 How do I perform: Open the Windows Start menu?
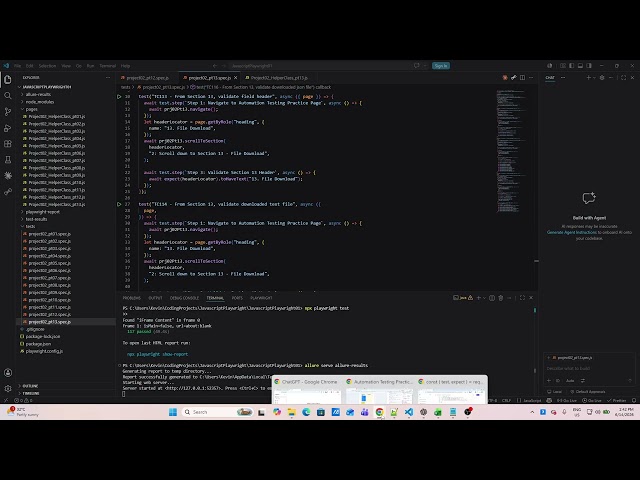pos(173,412)
